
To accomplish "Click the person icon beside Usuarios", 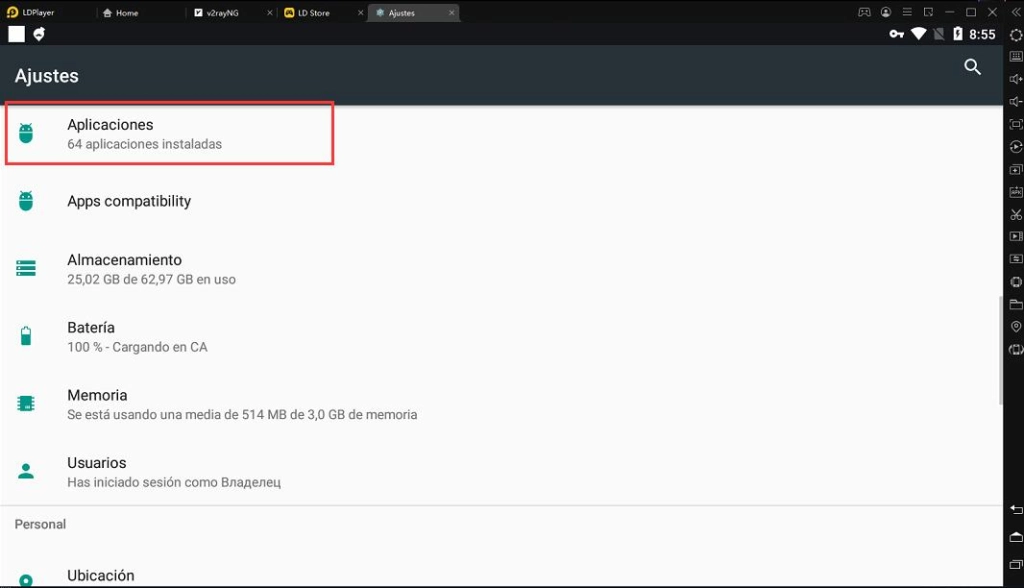I will (26, 471).
